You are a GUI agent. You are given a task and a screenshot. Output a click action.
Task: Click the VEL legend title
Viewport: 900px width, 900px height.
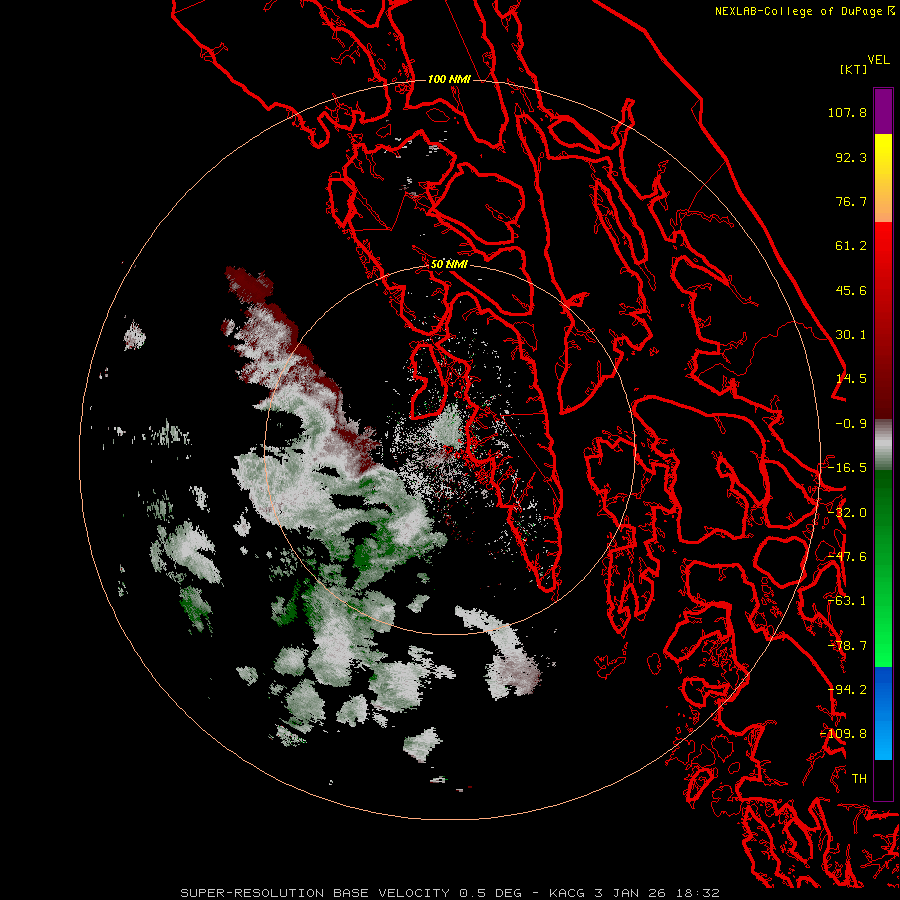point(878,60)
